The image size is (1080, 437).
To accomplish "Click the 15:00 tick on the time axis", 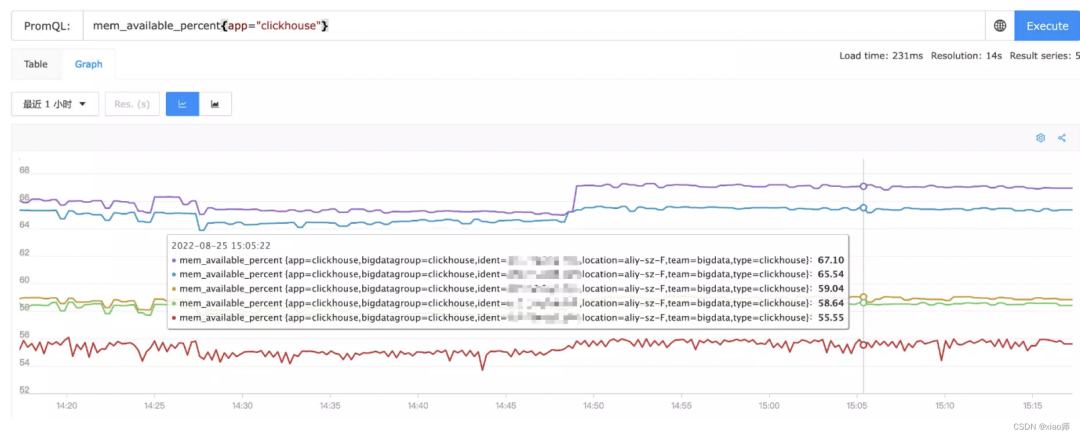I will [x=769, y=406].
